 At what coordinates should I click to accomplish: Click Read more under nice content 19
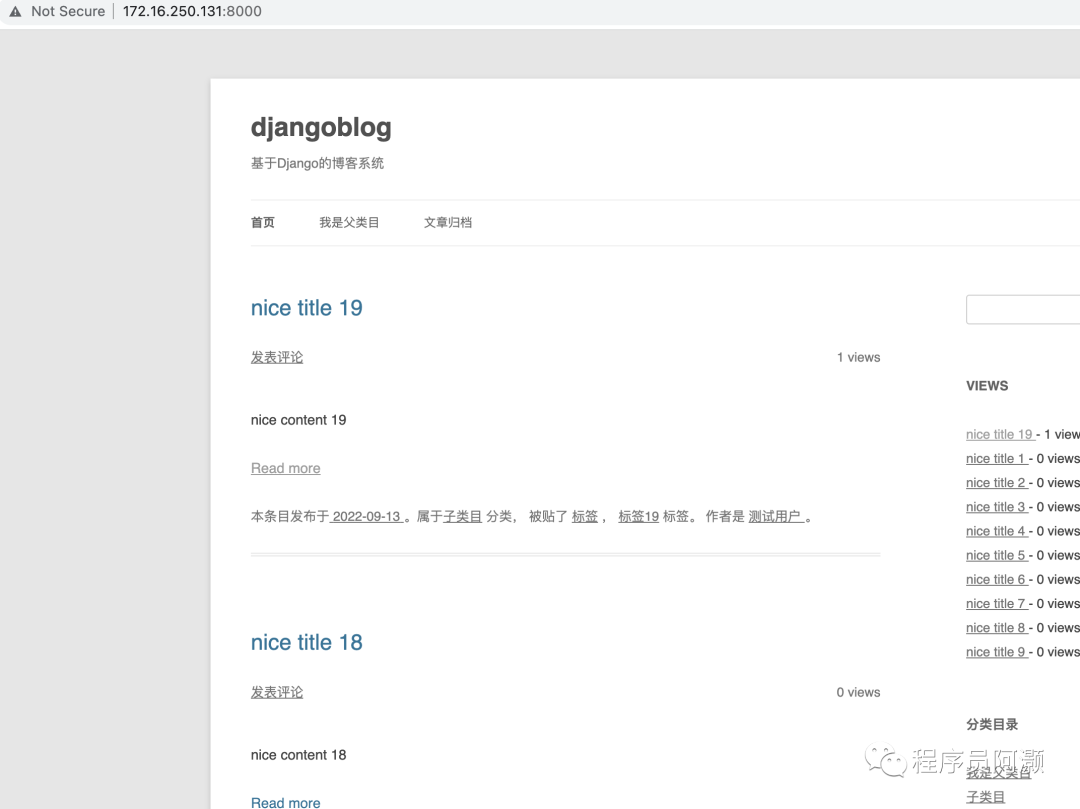tap(286, 468)
